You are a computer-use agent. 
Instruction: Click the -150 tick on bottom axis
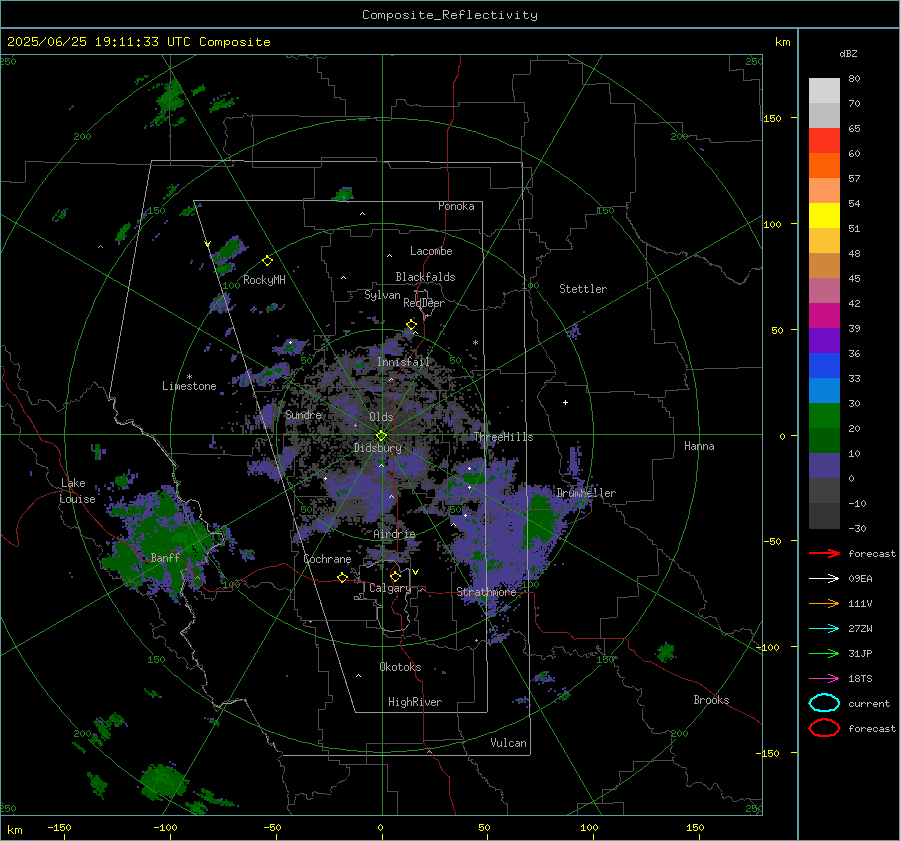(59, 827)
